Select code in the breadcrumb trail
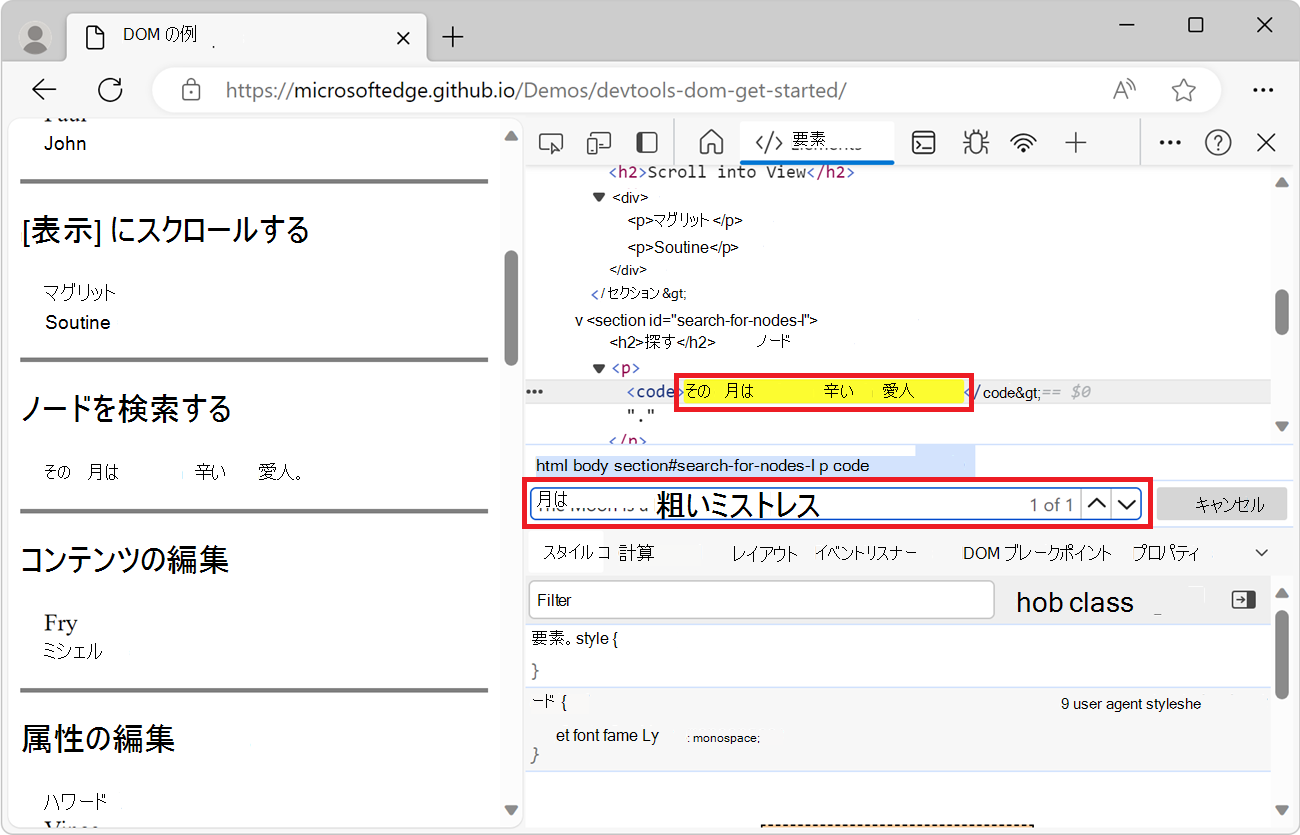This screenshot has width=1300, height=835. pyautogui.click(x=850, y=466)
